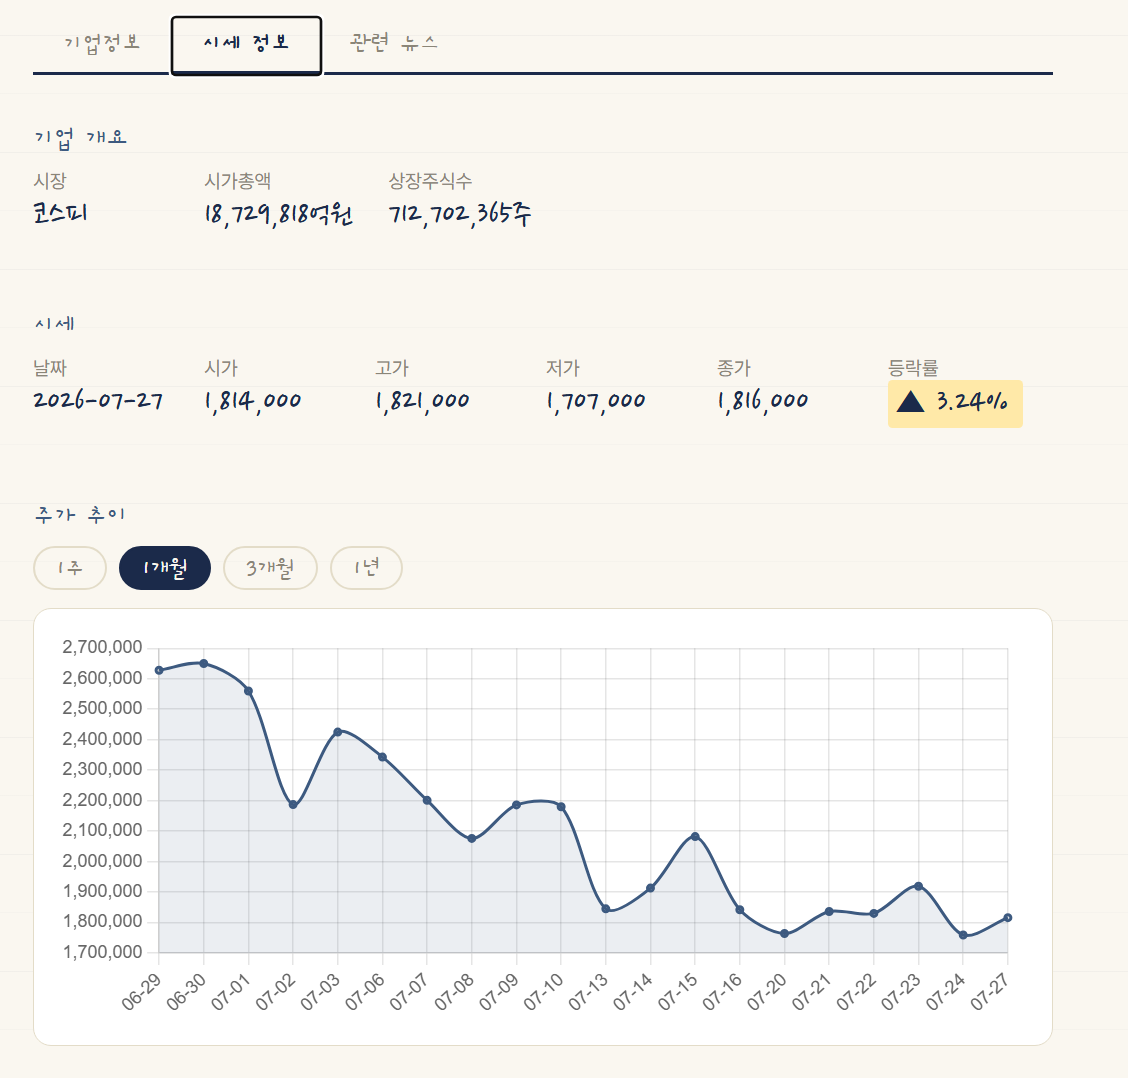Switch to the 관련 뉴스 tab
1128x1078 pixels.
click(x=393, y=43)
